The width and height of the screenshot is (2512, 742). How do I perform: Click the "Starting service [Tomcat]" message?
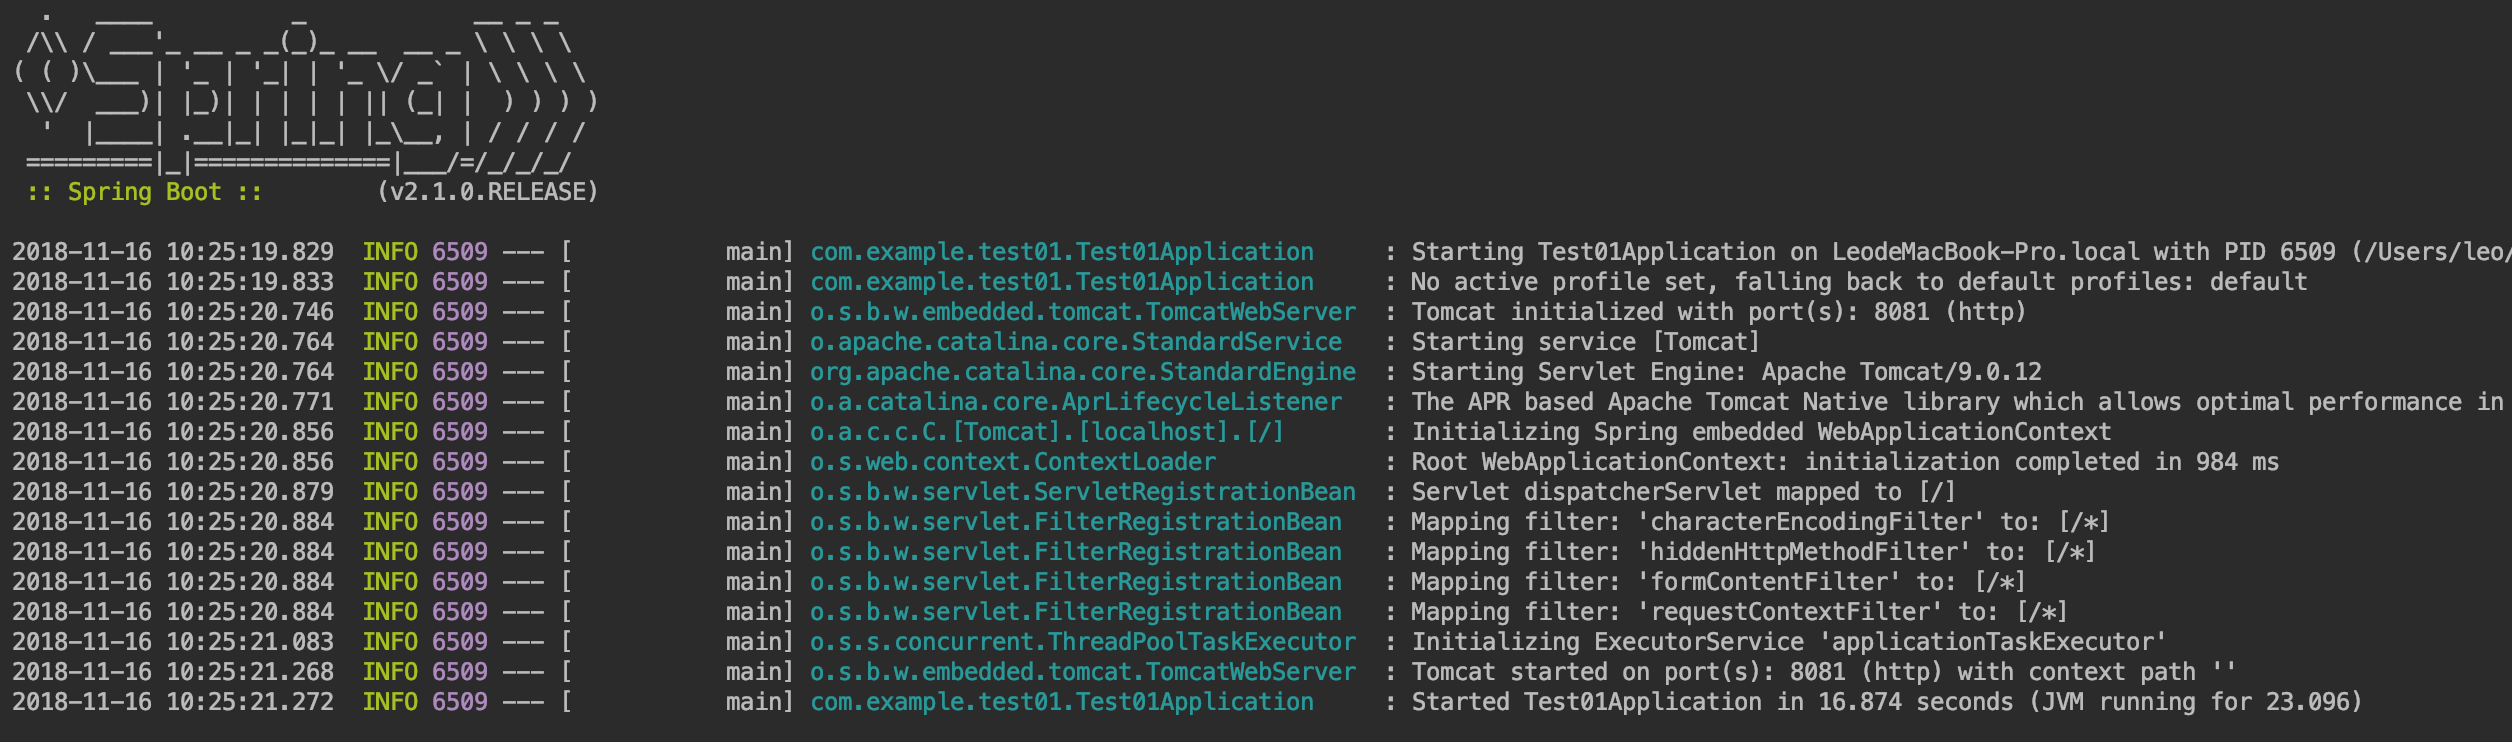1584,342
